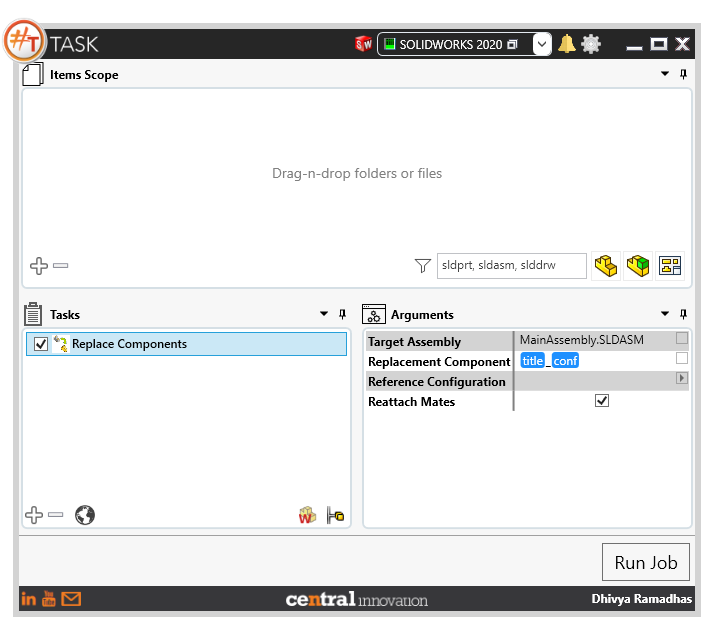Click the assemblies filter green cube icon
This screenshot has width=721, height=638.
(x=638, y=266)
